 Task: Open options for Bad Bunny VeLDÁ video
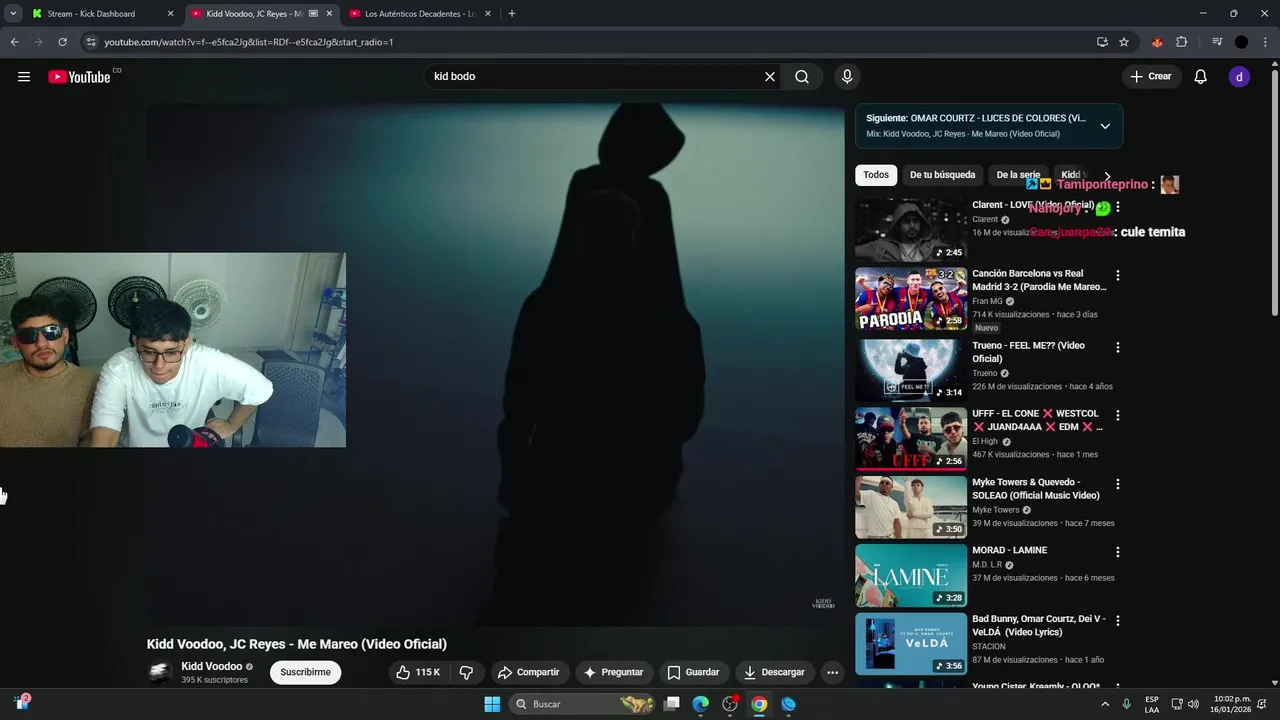[x=1118, y=621]
